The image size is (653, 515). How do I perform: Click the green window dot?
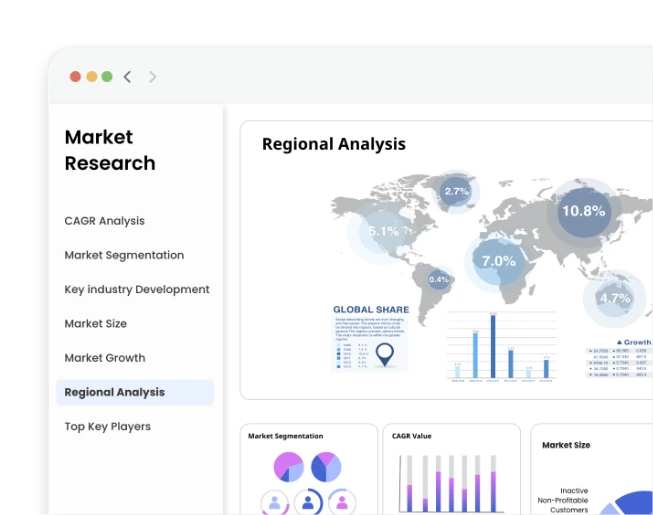(x=107, y=77)
